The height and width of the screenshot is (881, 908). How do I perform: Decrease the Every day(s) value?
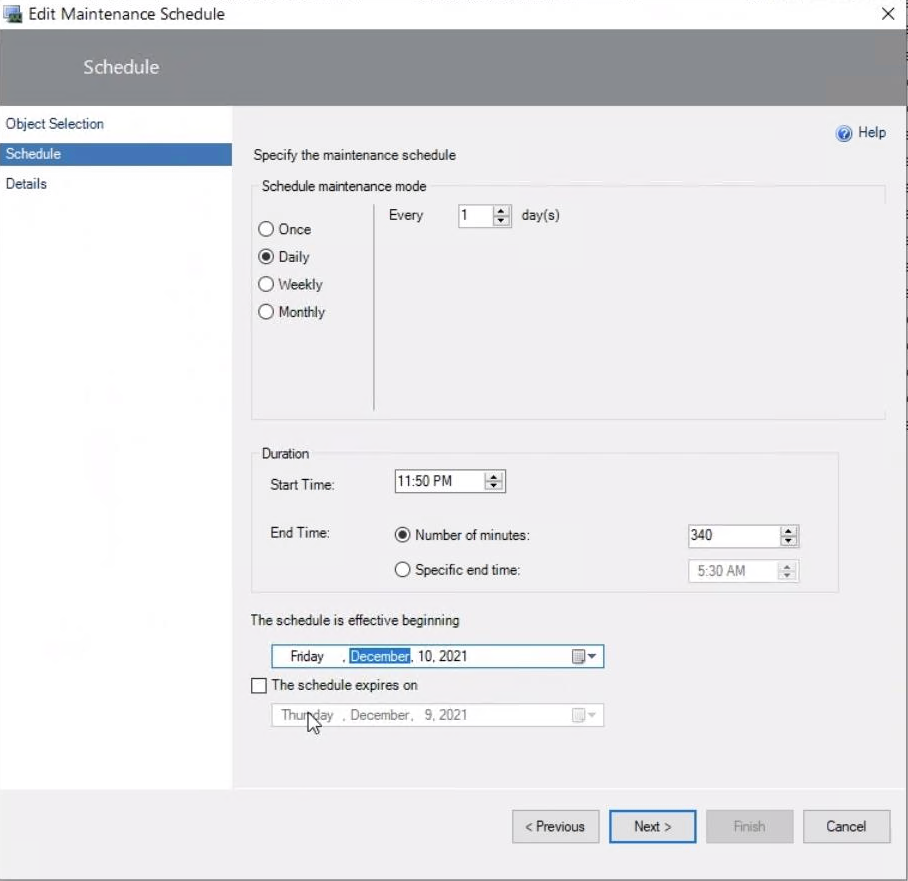(x=501, y=221)
